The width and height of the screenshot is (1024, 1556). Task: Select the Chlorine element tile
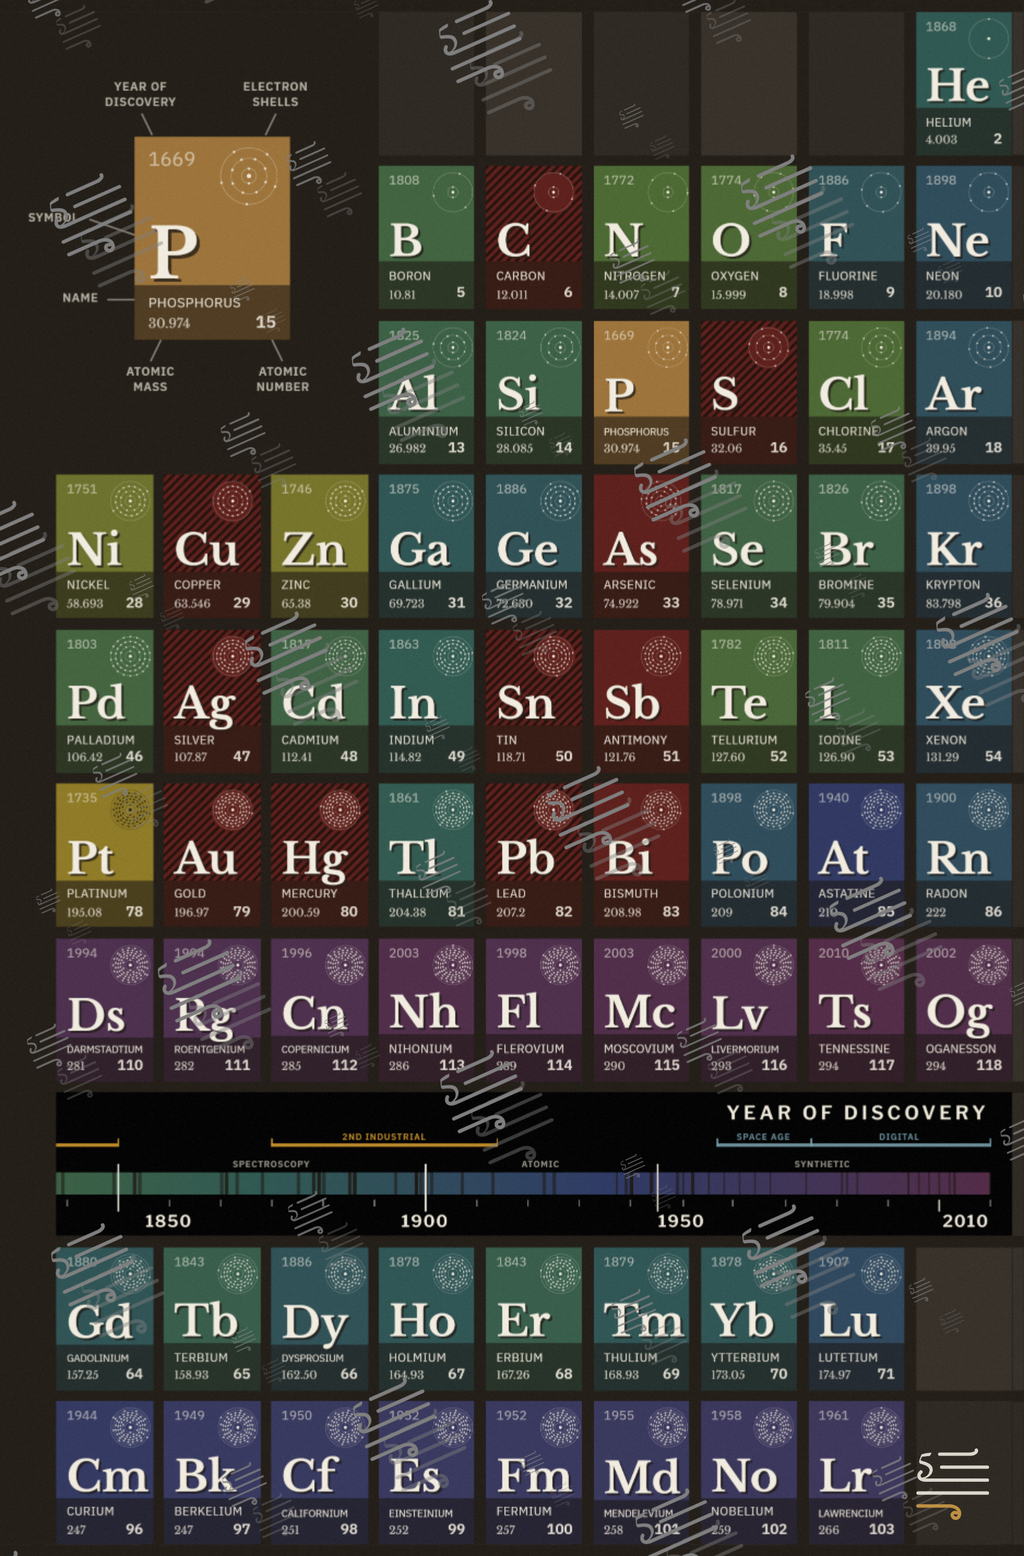pos(856,392)
